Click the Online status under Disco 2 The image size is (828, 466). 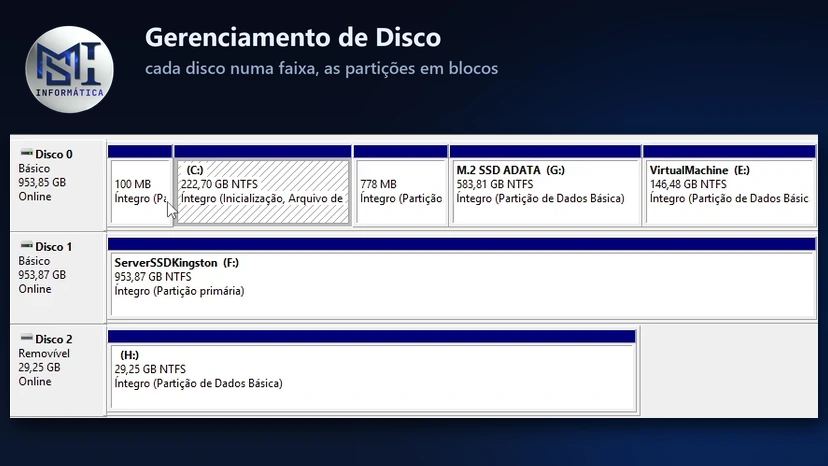pyautogui.click(x=35, y=381)
